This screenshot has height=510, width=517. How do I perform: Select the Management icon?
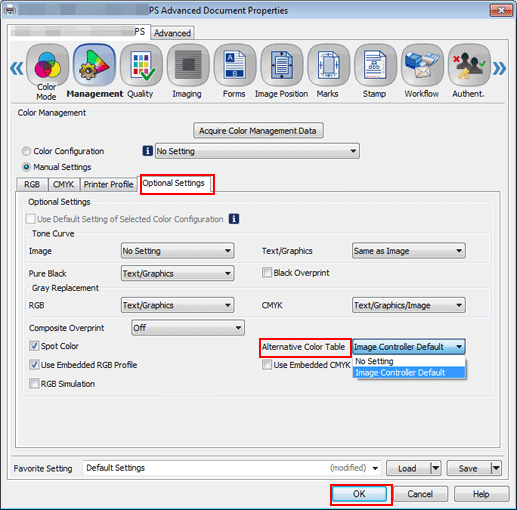[94, 65]
